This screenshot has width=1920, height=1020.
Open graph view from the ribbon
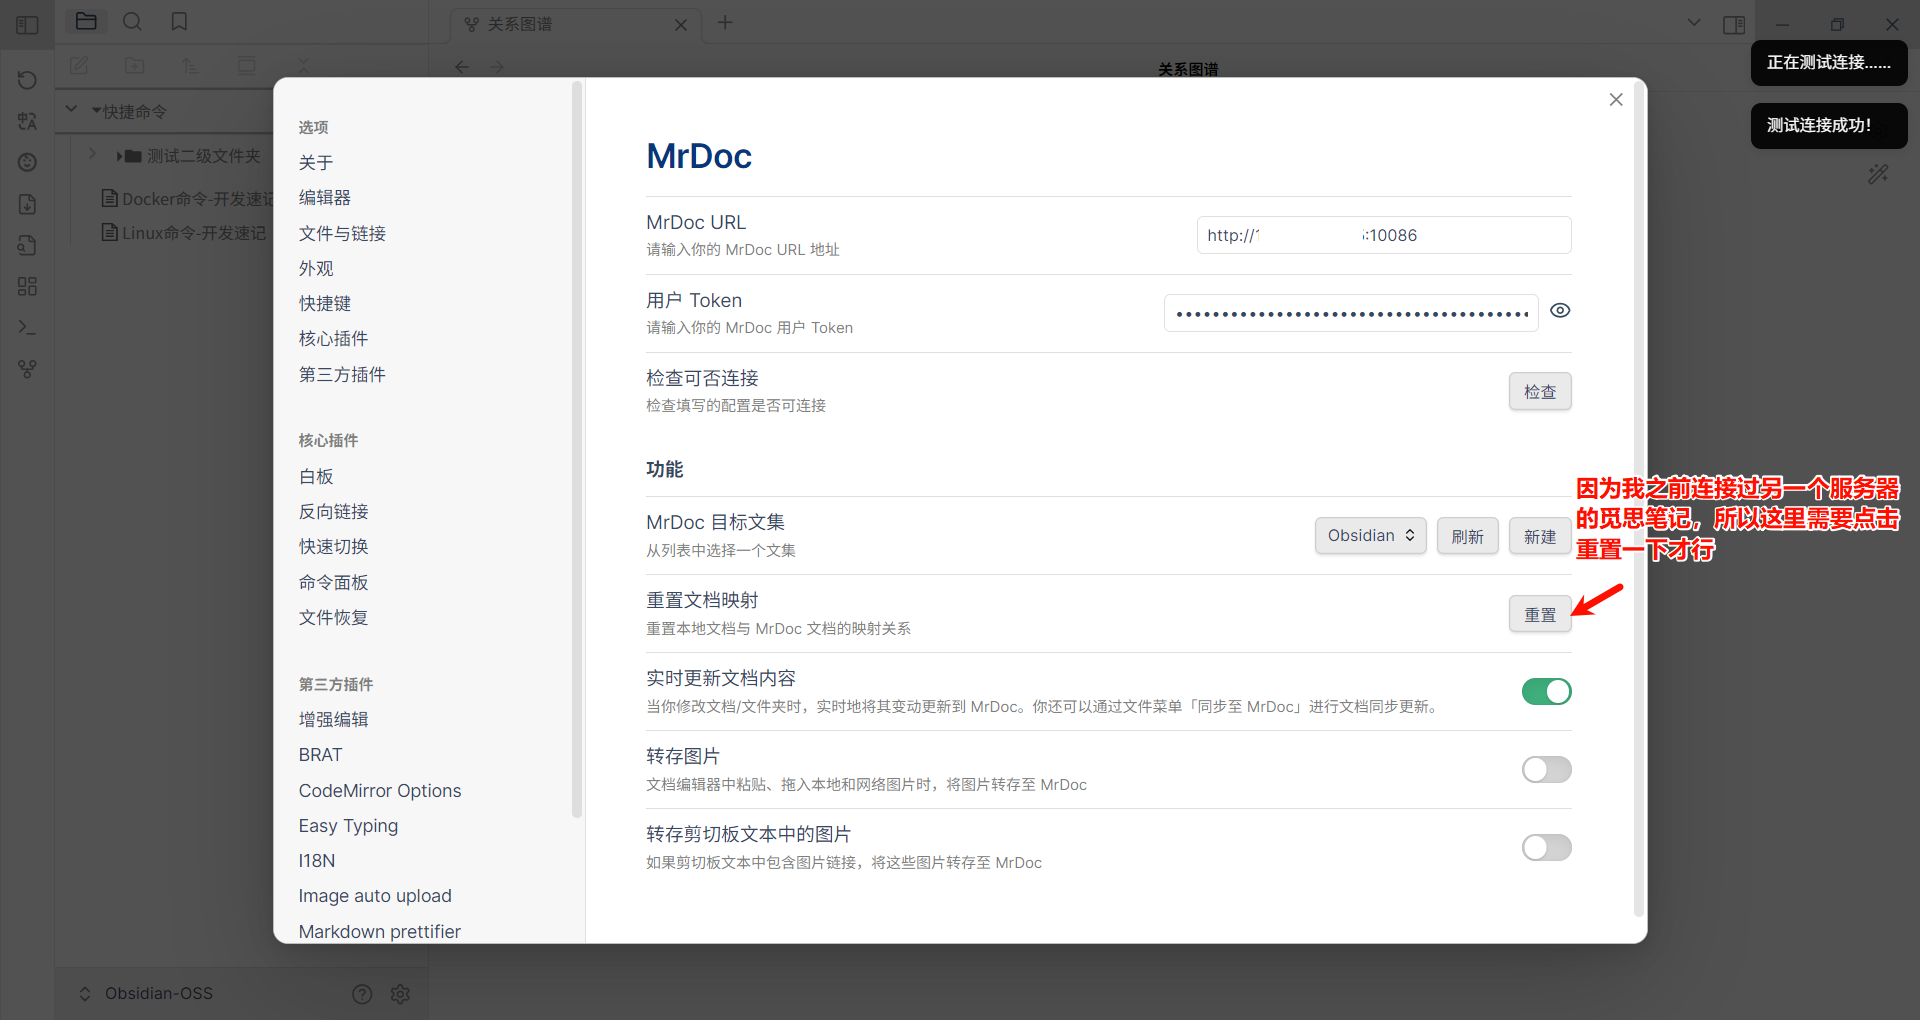pyautogui.click(x=27, y=369)
